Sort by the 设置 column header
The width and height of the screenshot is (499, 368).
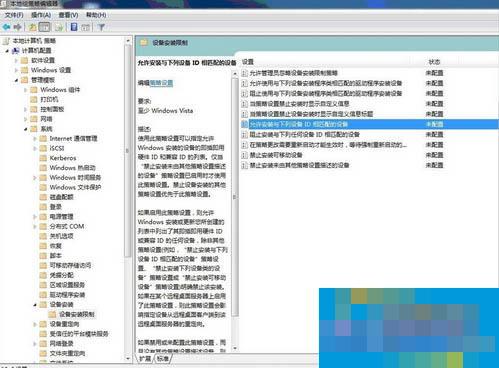(x=248, y=62)
